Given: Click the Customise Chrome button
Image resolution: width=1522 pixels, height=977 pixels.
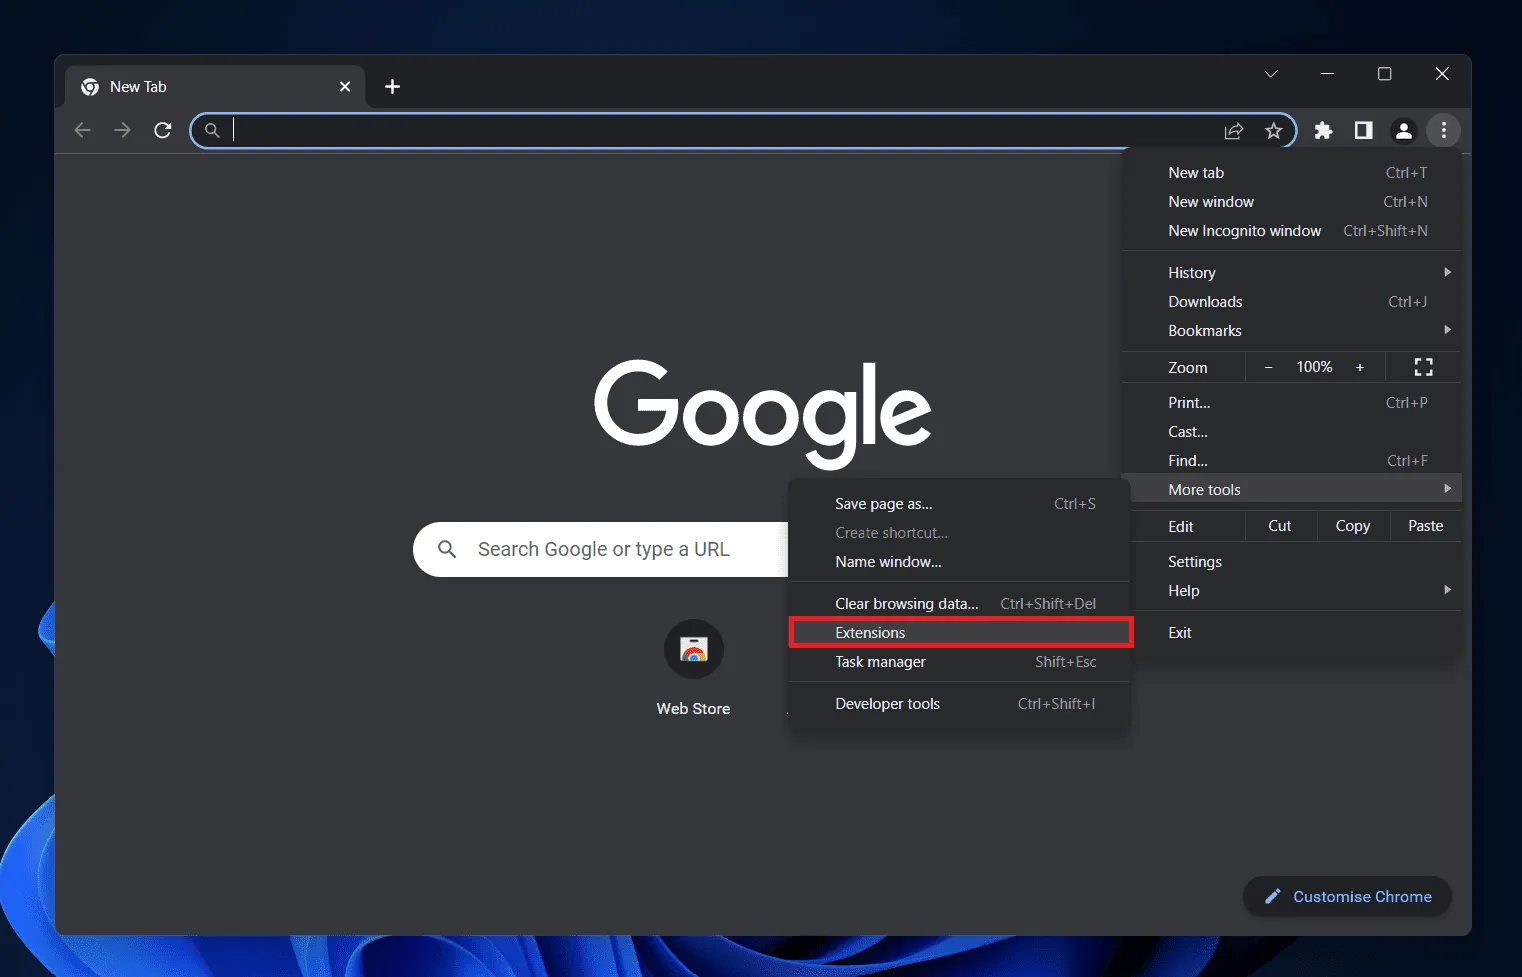Looking at the screenshot, I should click(x=1347, y=896).
